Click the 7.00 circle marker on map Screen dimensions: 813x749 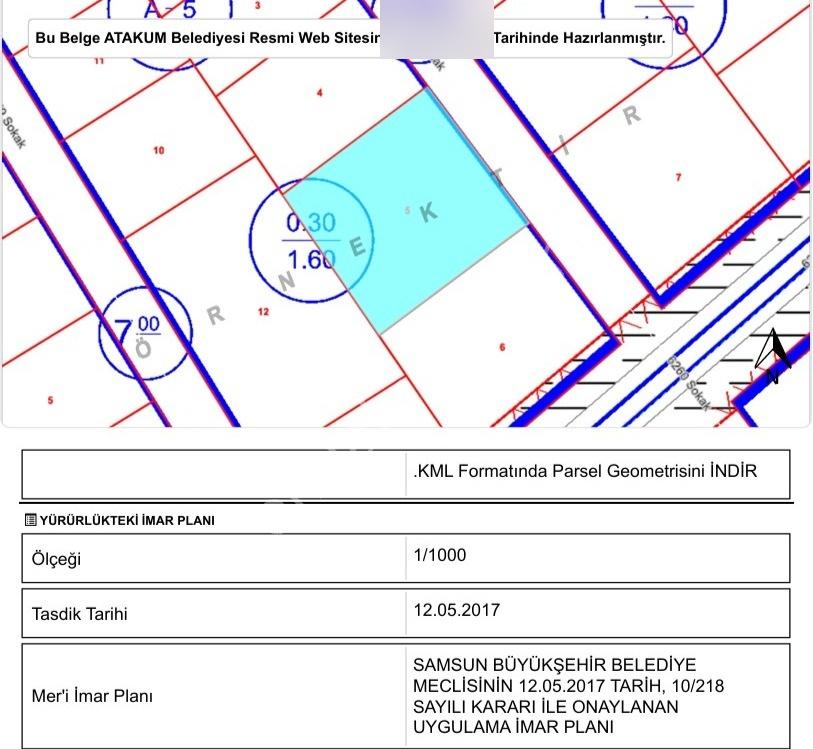click(145, 333)
